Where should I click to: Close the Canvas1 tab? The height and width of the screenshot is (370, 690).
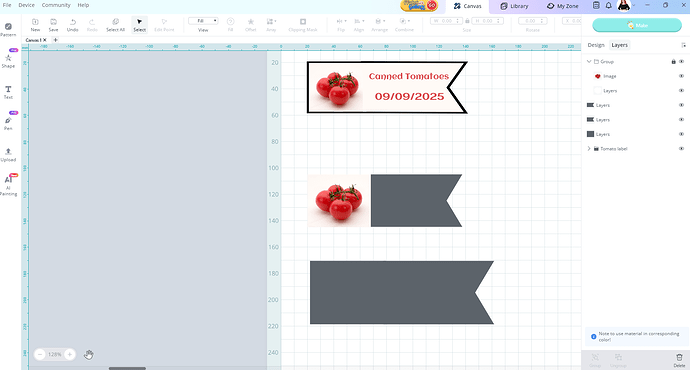coord(45,40)
